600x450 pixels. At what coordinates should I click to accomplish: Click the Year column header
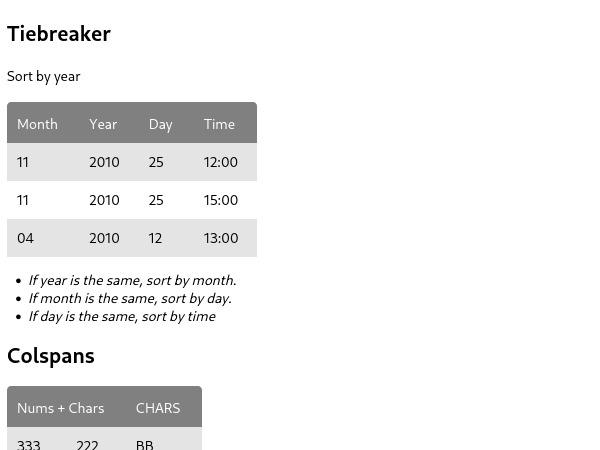(103, 124)
